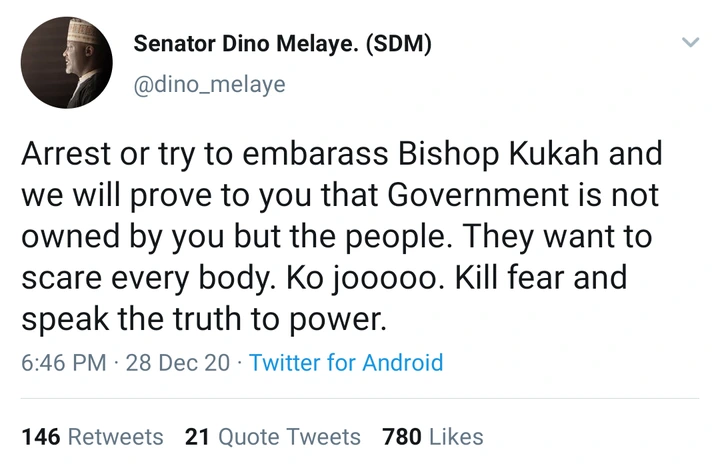The height and width of the screenshot is (464, 720).
Task: Open the Twitter for Android source link
Action: pos(345,362)
